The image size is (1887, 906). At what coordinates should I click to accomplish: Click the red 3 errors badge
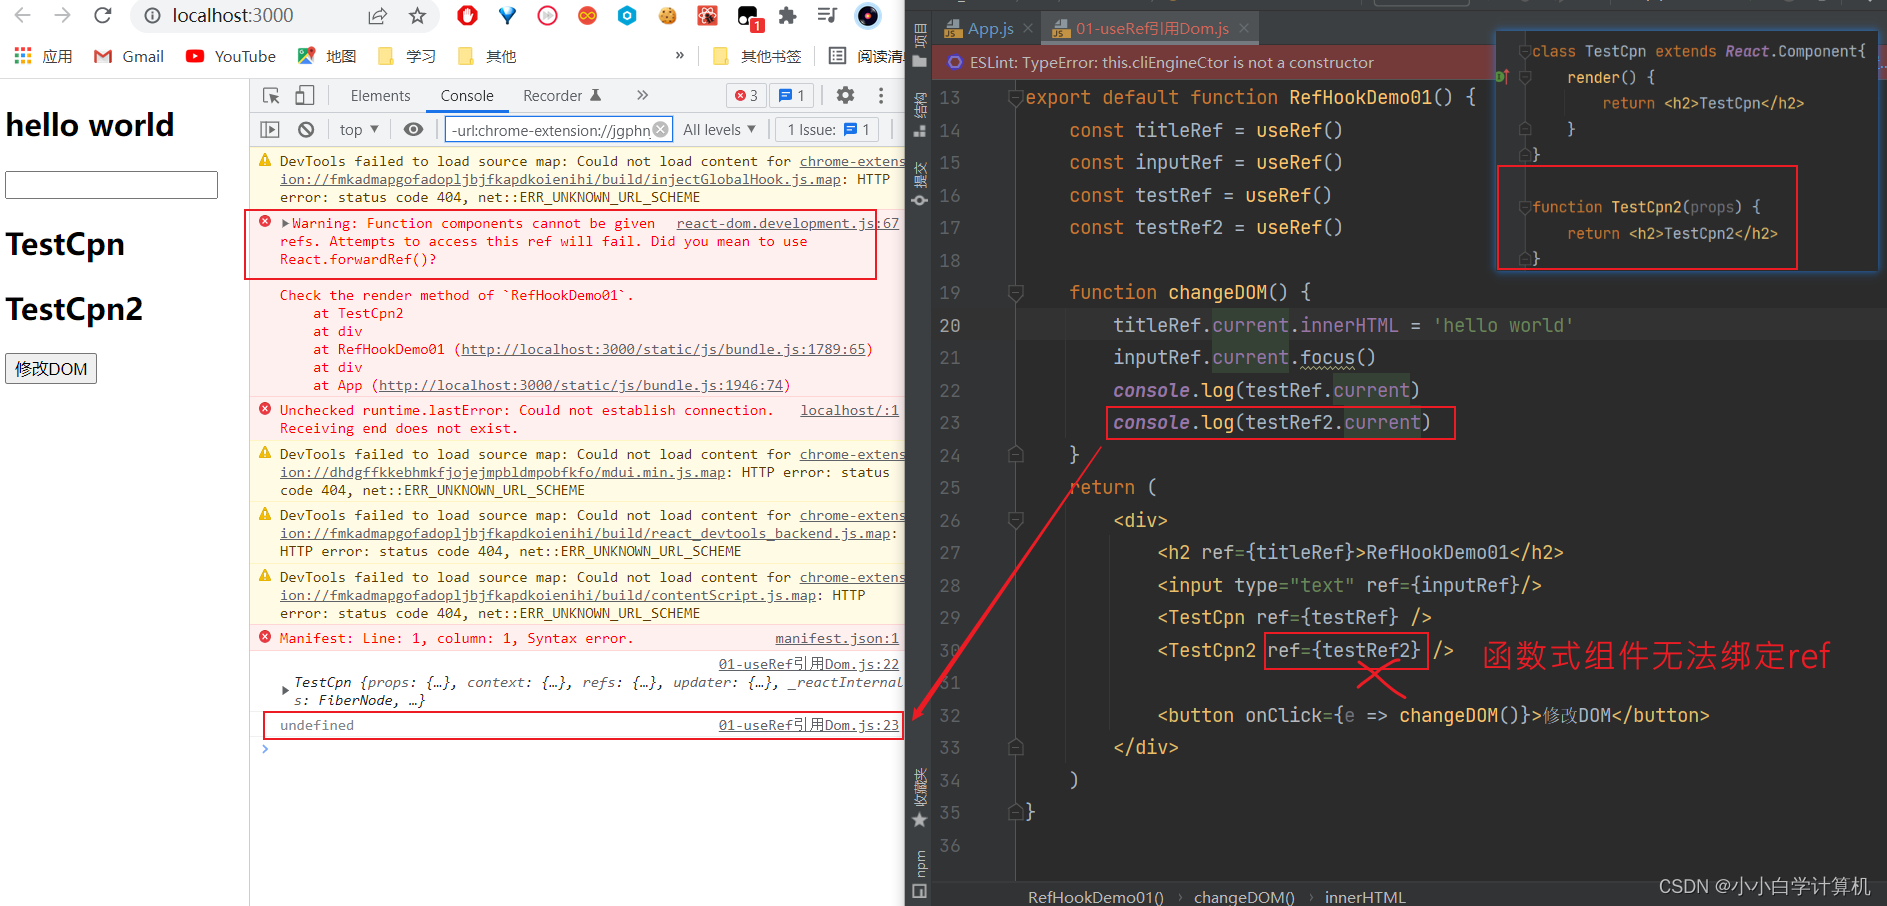pyautogui.click(x=746, y=96)
